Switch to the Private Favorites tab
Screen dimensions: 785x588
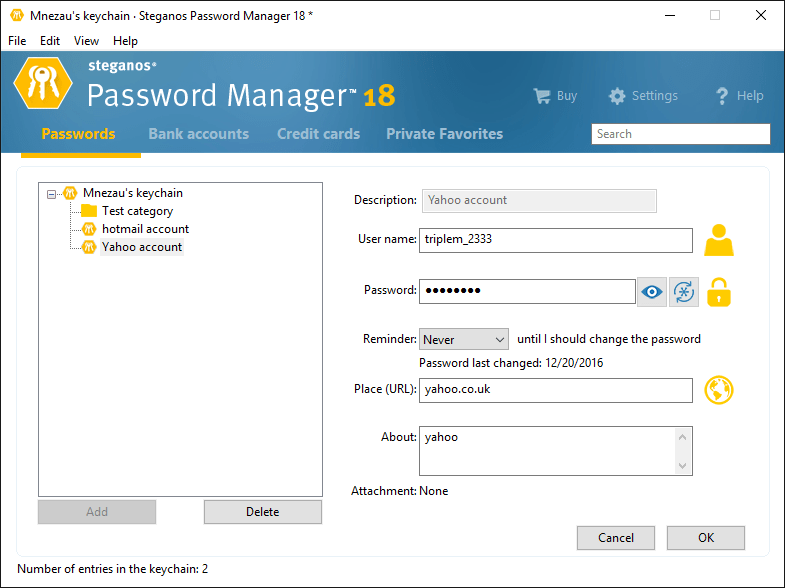click(445, 134)
